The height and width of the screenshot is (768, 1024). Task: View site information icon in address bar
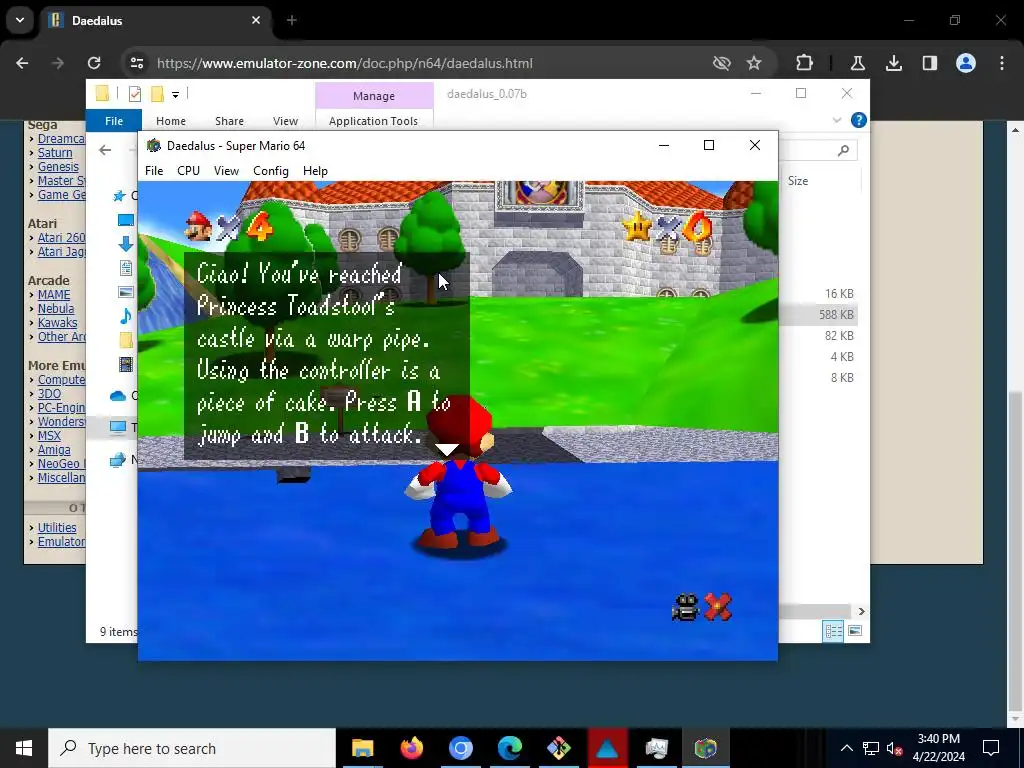pyautogui.click(x=136, y=63)
